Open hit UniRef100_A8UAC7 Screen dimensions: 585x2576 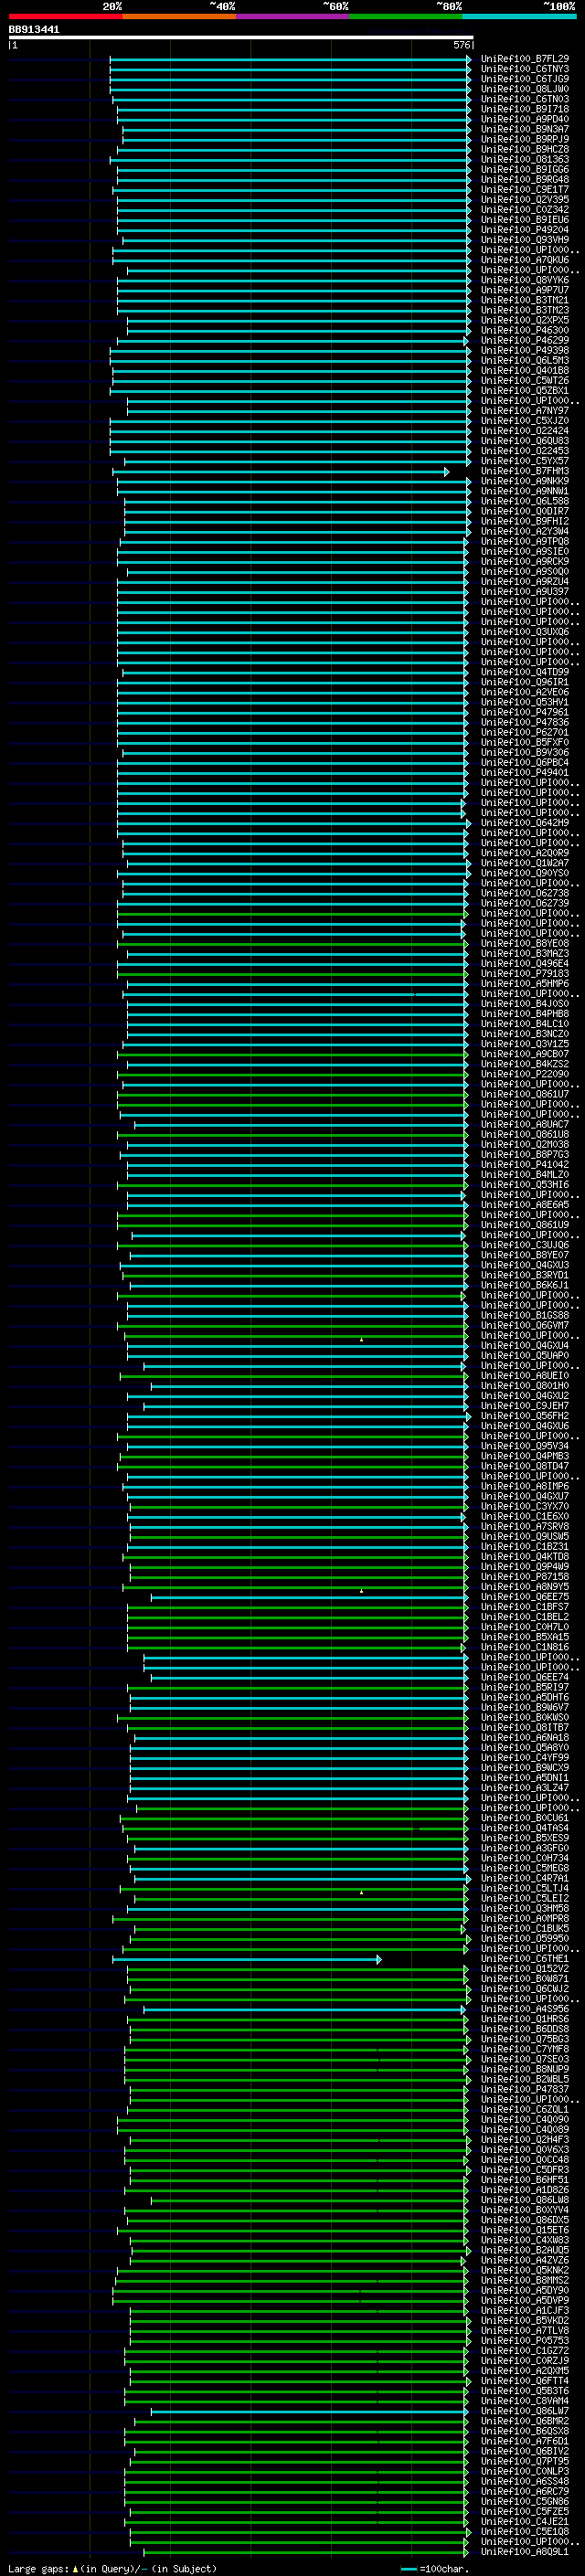[x=525, y=1124]
